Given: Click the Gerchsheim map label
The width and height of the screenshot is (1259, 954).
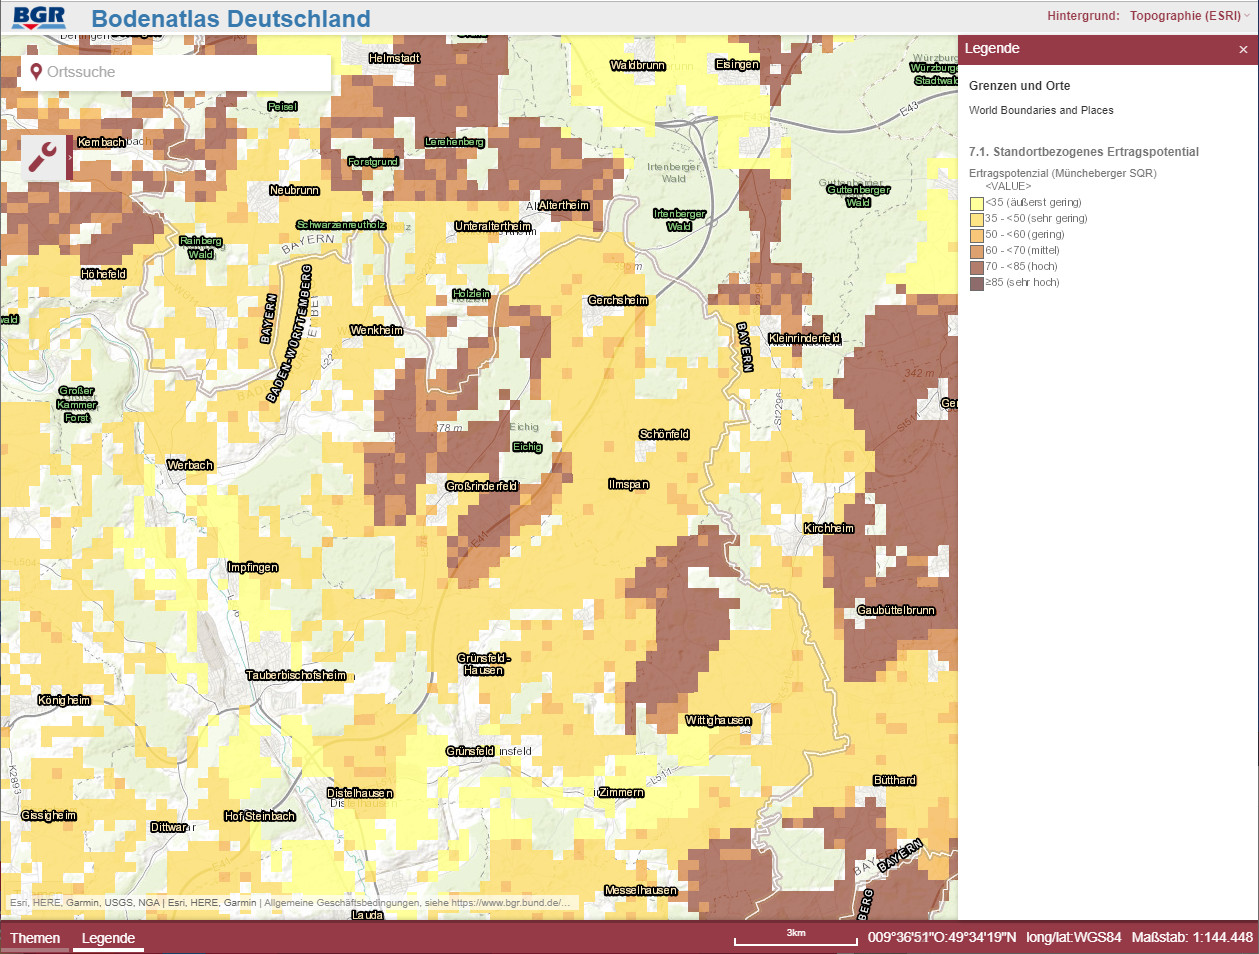Looking at the screenshot, I should 618,300.
